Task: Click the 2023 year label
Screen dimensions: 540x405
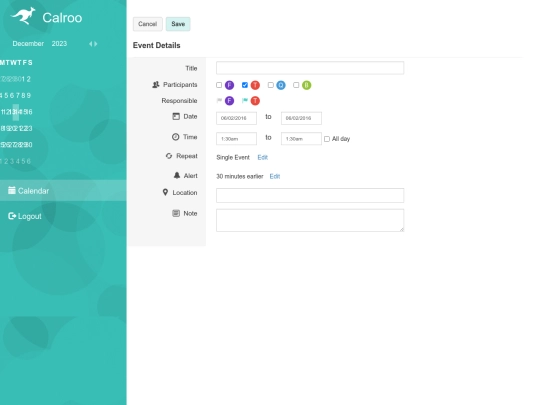Action: coord(59,44)
